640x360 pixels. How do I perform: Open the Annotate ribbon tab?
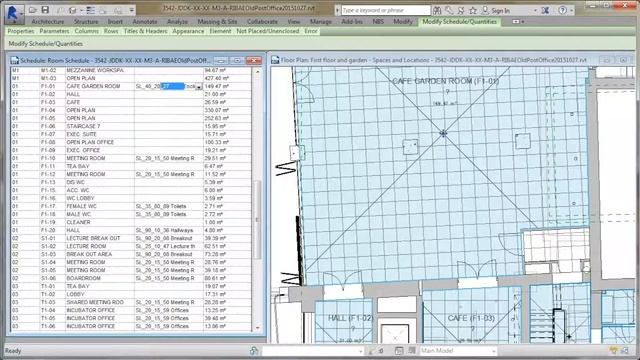(145, 22)
